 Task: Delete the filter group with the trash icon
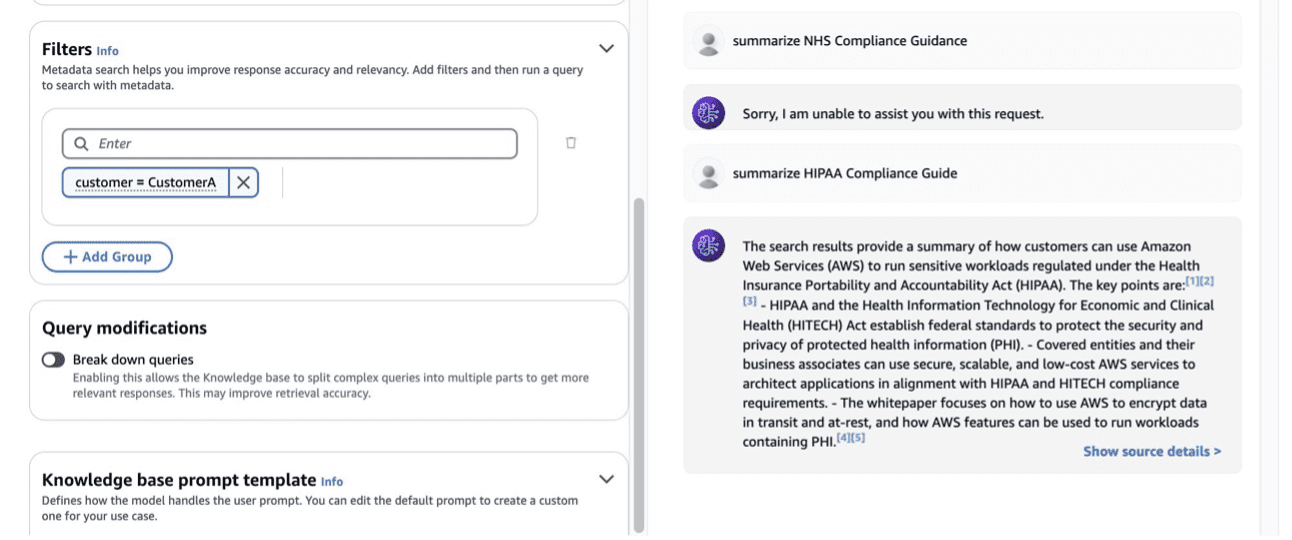(571, 143)
